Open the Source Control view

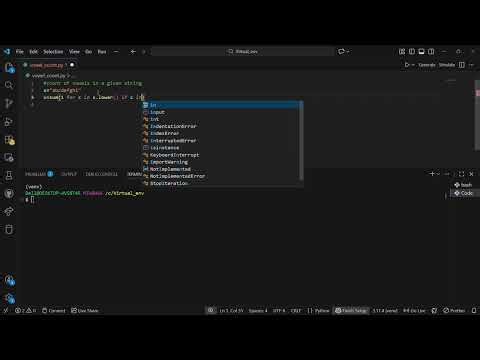(9, 103)
